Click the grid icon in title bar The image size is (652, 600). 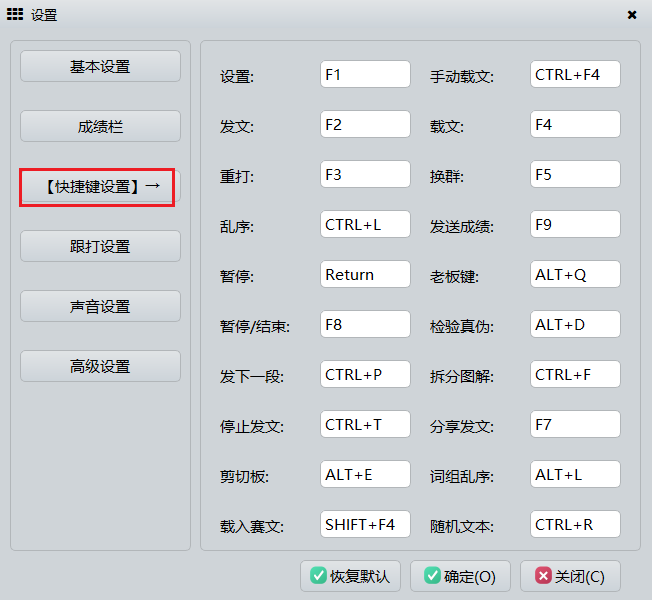tap(15, 15)
